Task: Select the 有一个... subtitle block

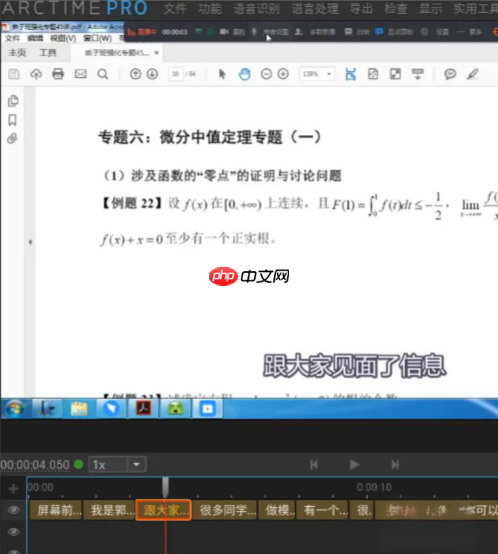Action: tap(322, 510)
